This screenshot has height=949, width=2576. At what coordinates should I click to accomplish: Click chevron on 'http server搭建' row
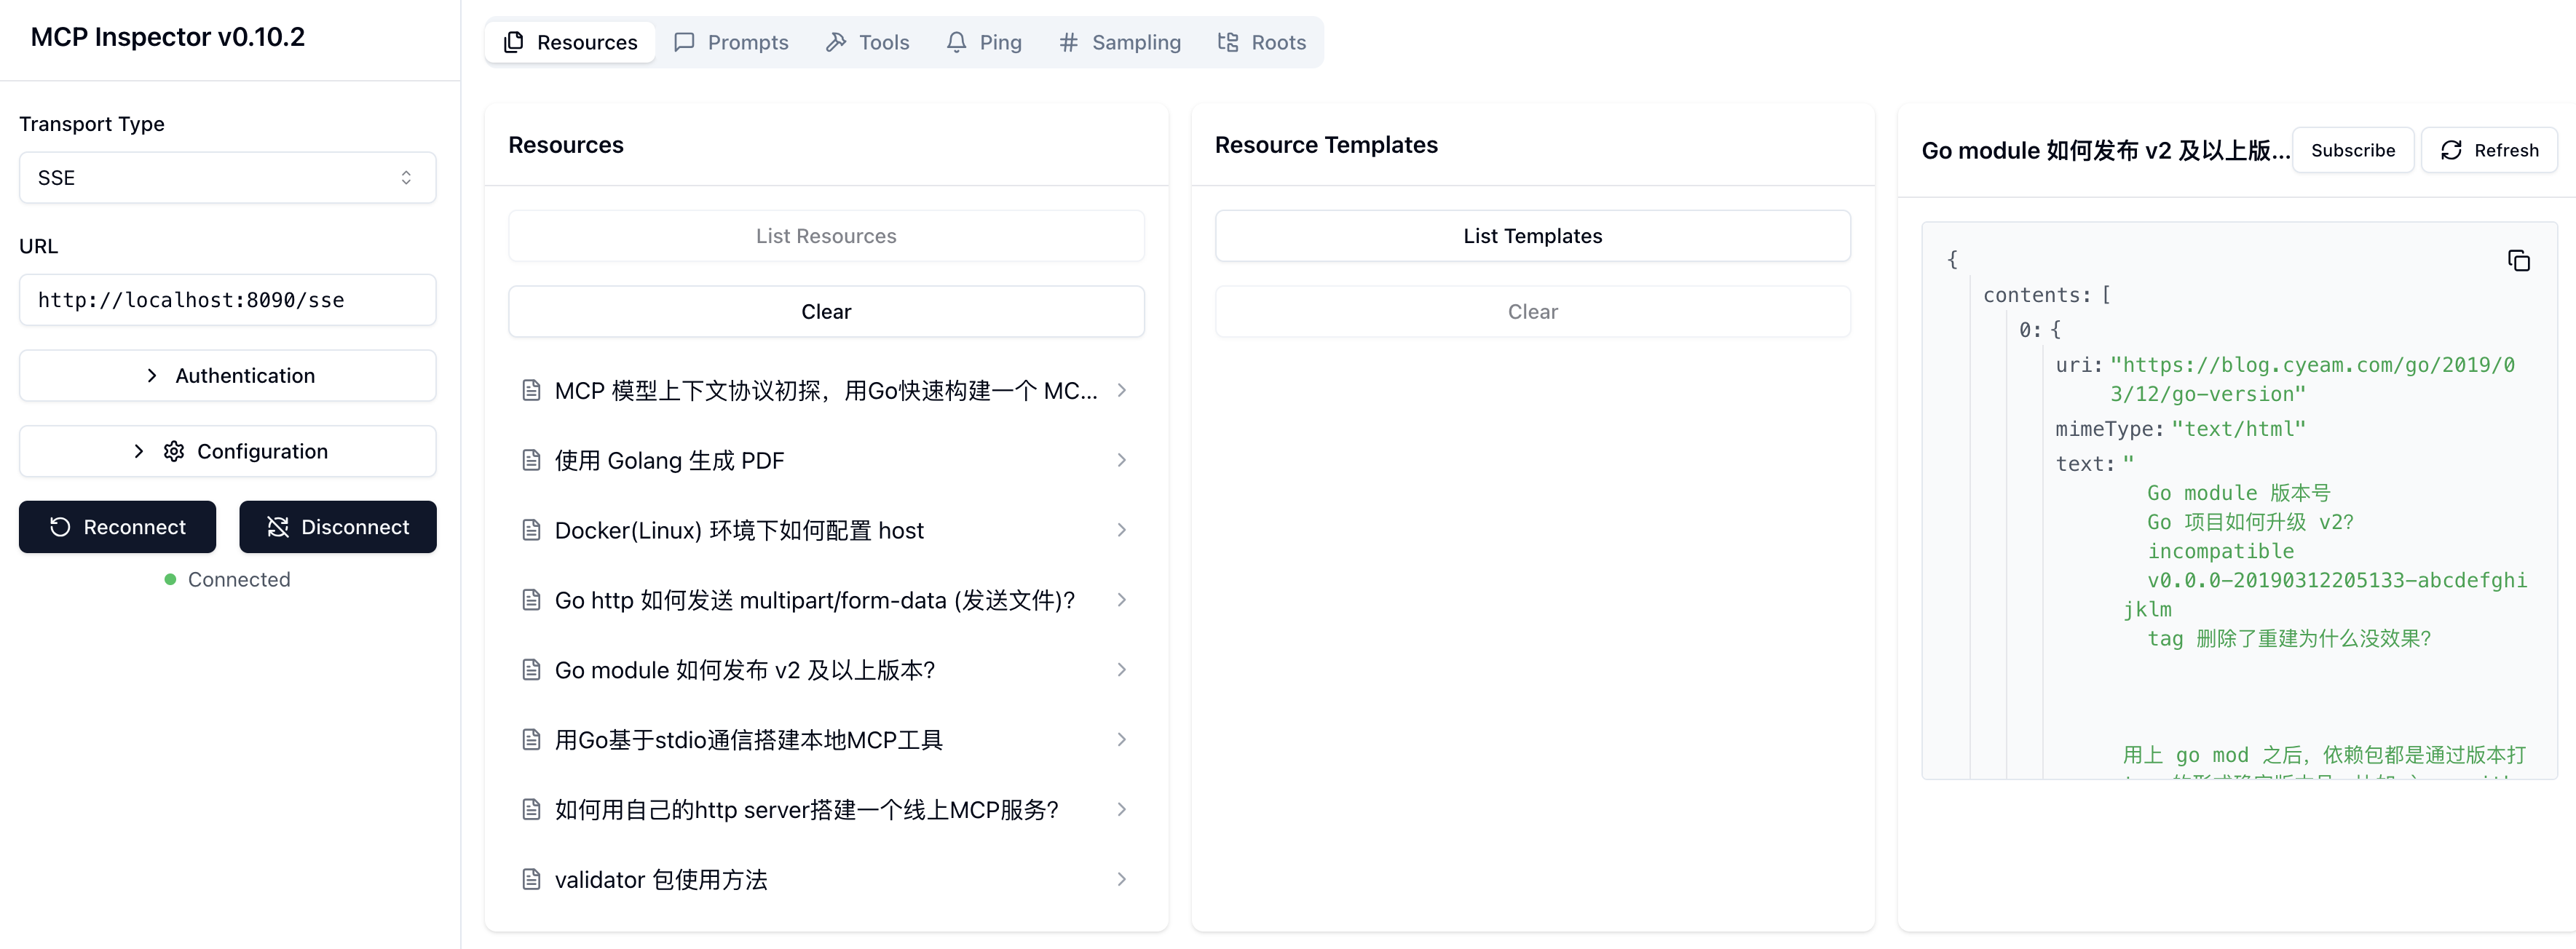coord(1121,810)
